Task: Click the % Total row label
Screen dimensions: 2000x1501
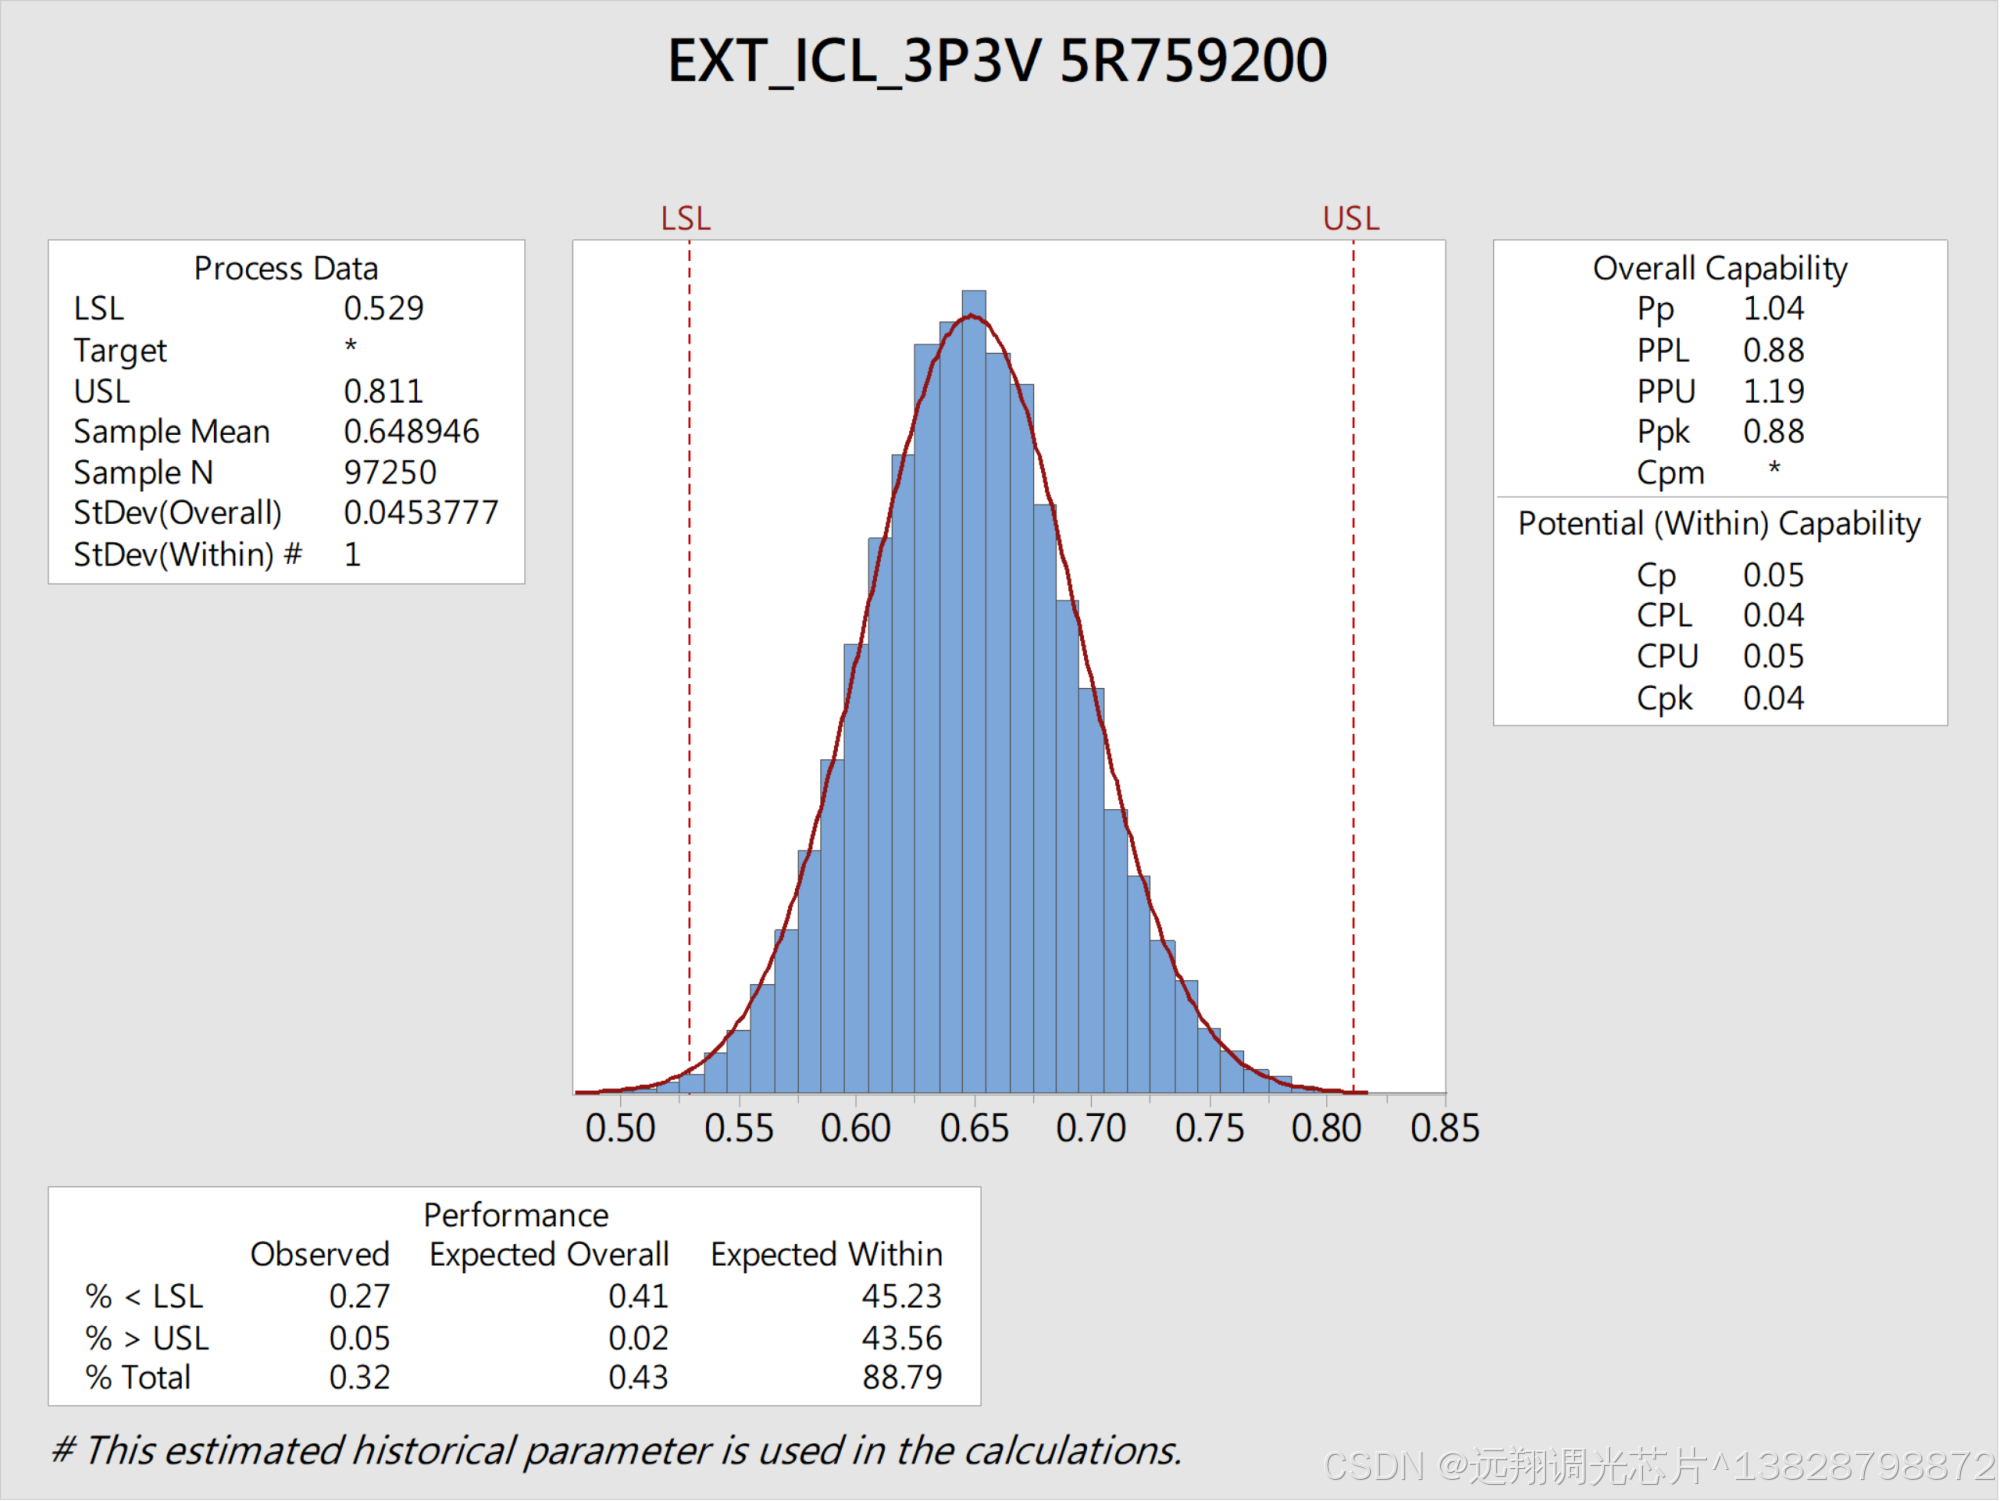Action: 138,1377
